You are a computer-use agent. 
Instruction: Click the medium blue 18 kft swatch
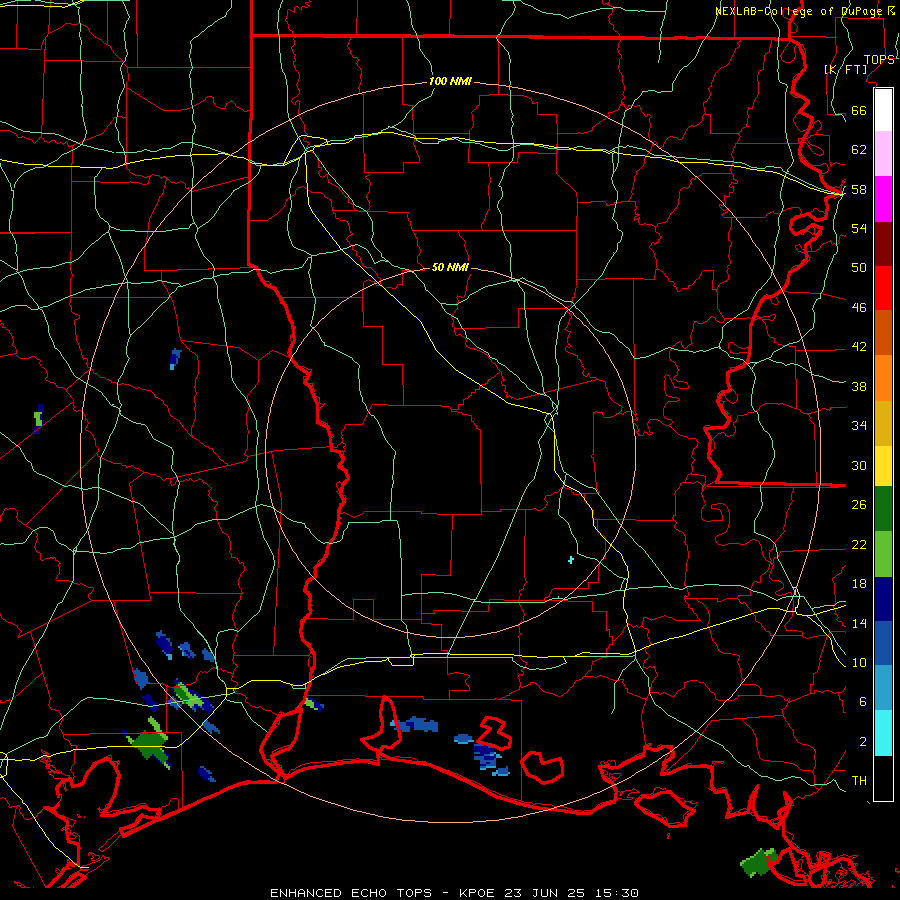(883, 643)
